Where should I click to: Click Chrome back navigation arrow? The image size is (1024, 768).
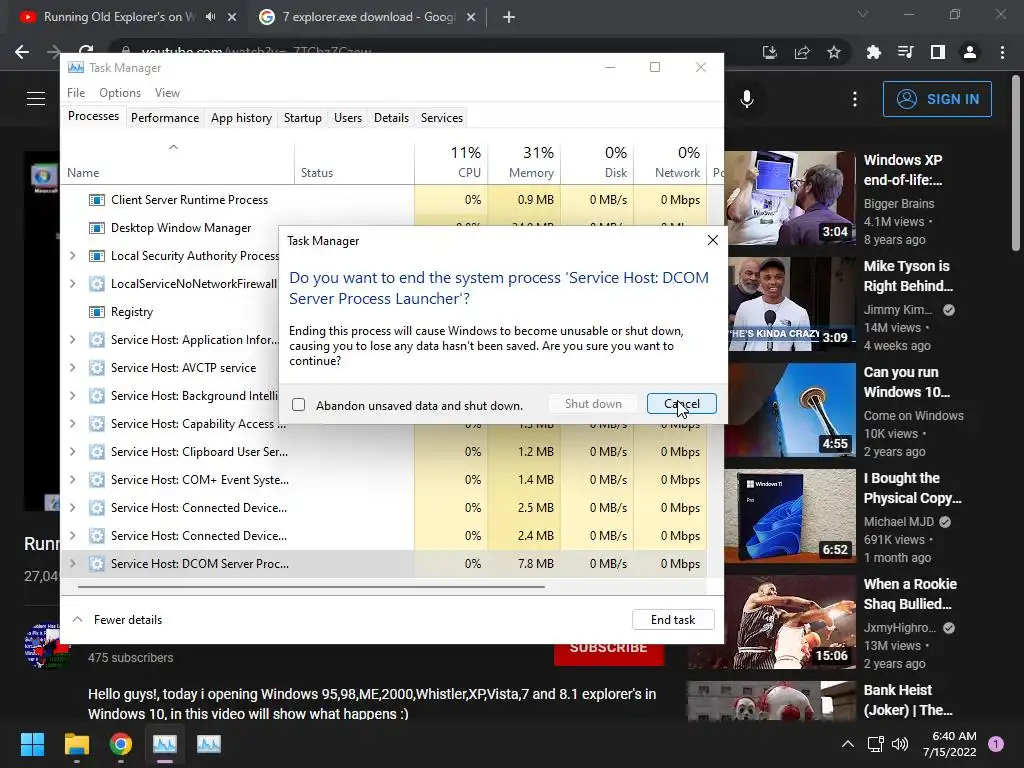22,52
